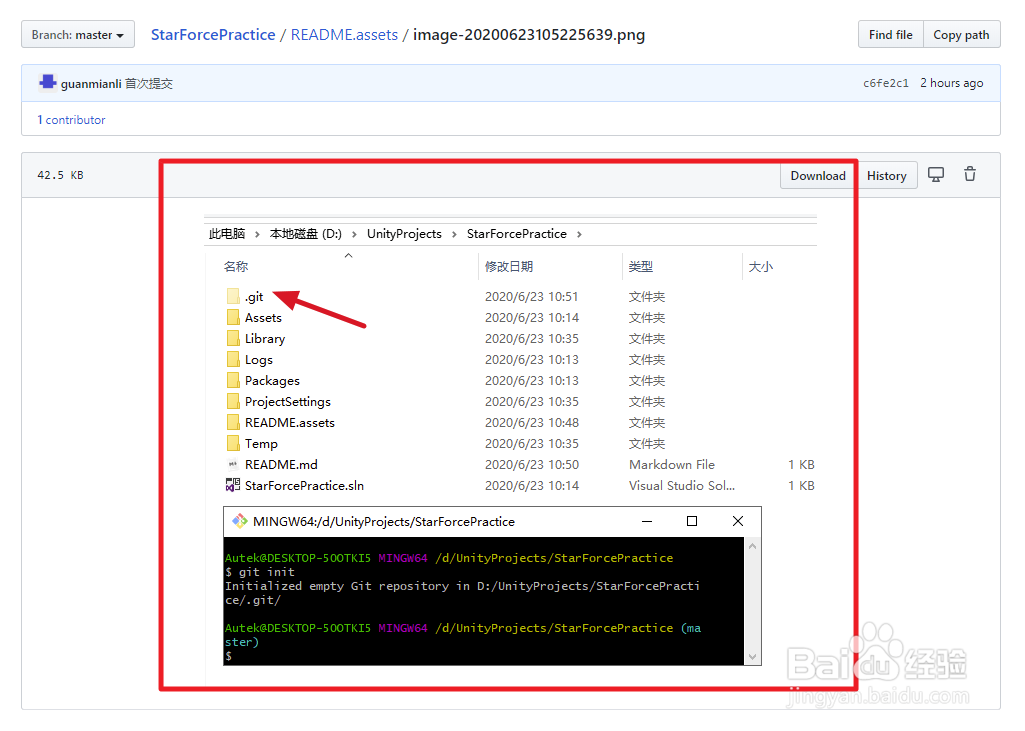Expand the chevron after StarForcePractice in address bar
The height and width of the screenshot is (731, 1025).
click(579, 233)
